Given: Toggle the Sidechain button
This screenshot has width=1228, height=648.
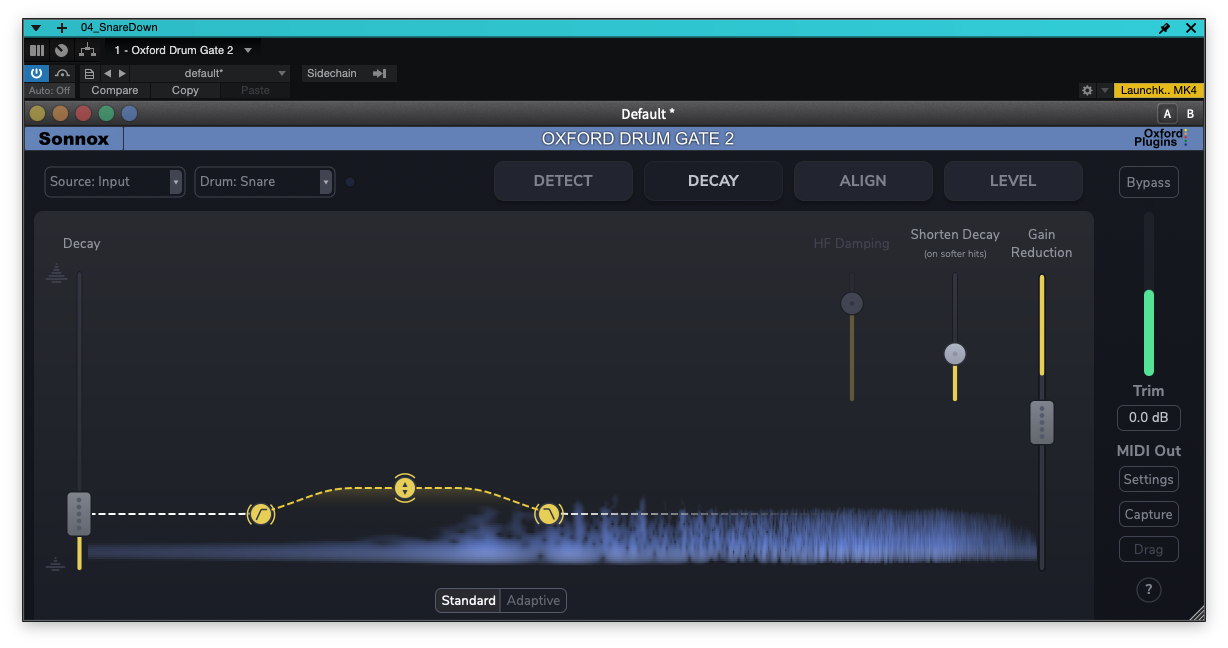Looking at the screenshot, I should (349, 73).
